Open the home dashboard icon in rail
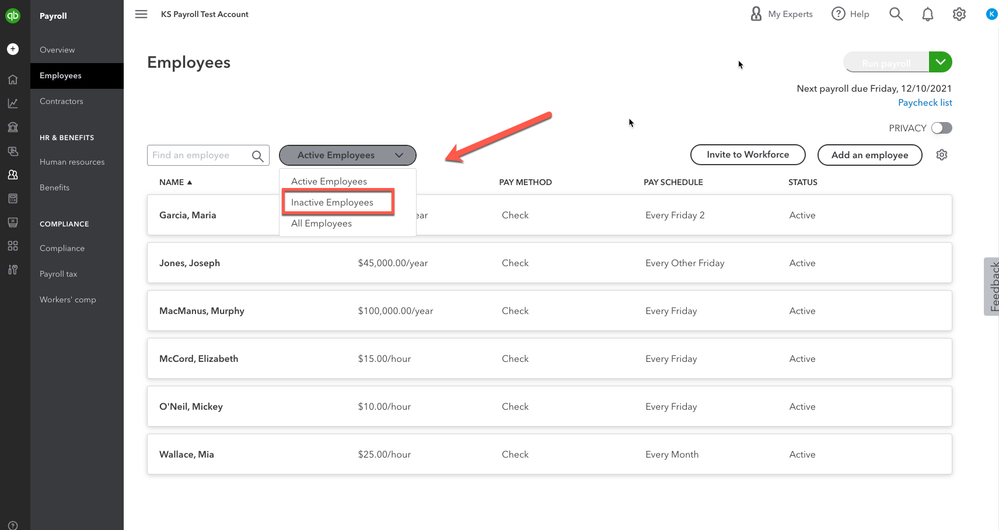The height and width of the screenshot is (530, 999). pyautogui.click(x=13, y=80)
